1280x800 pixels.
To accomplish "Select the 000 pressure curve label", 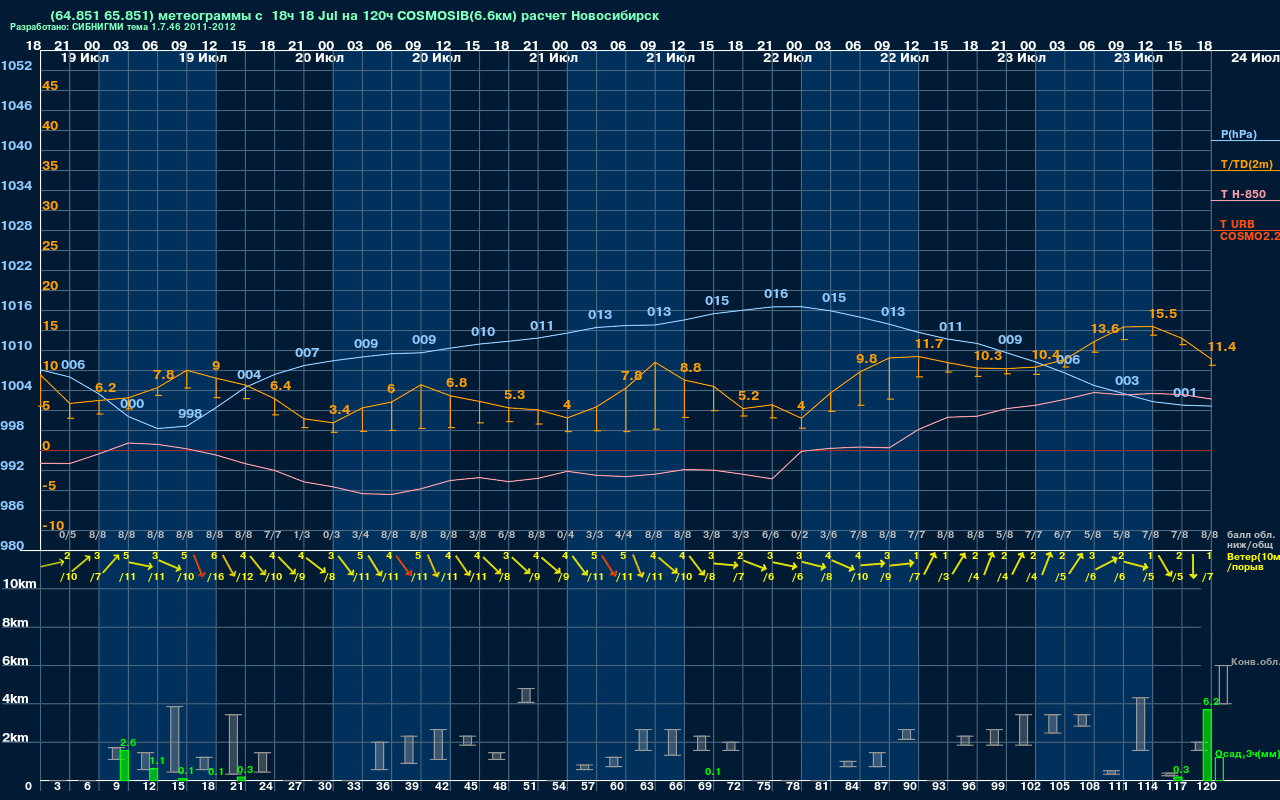I will tap(132, 404).
